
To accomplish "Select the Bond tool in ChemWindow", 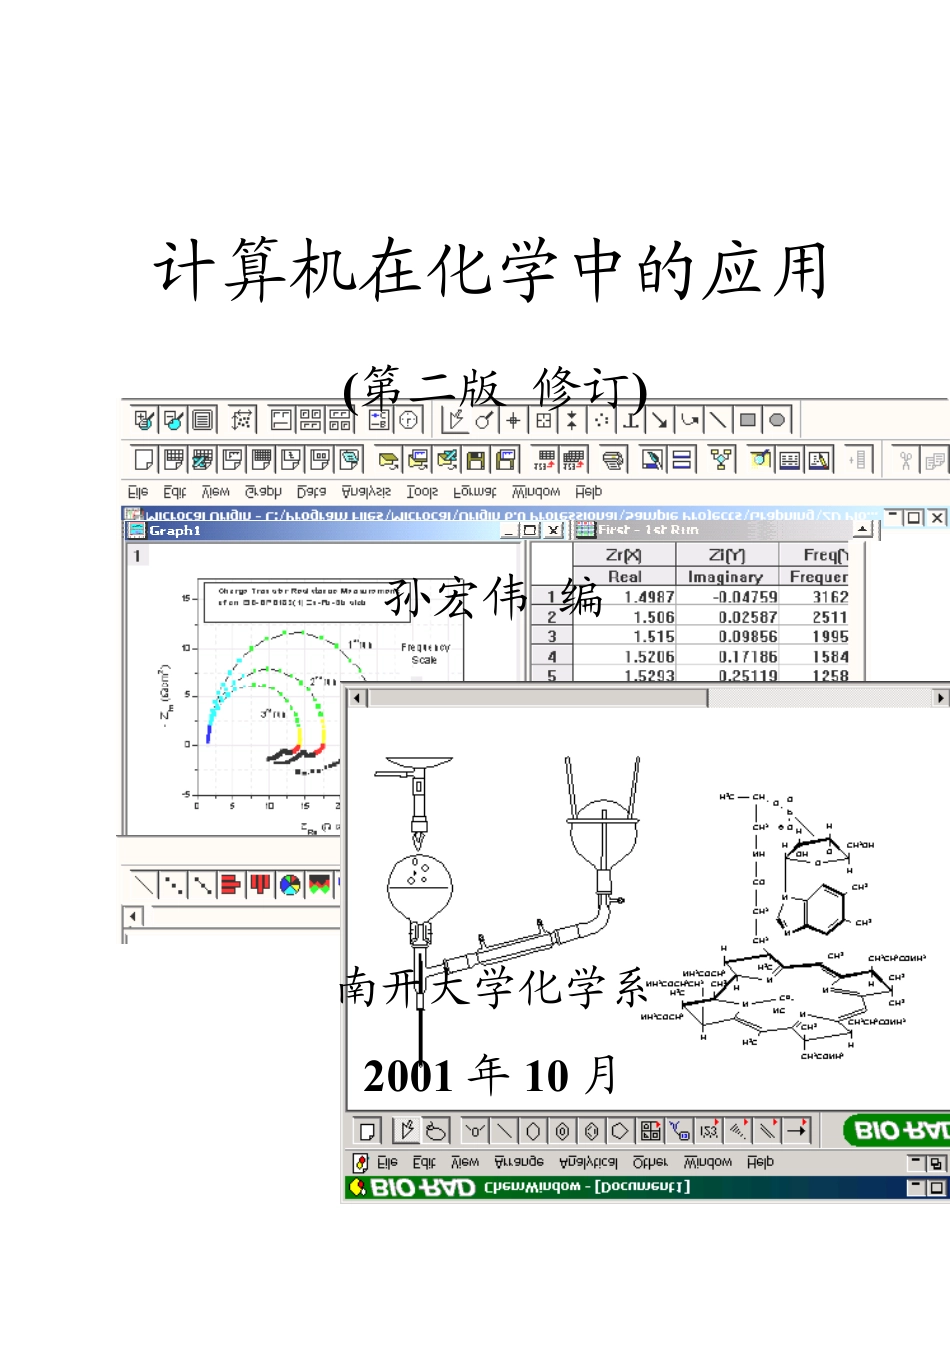I will tap(504, 1131).
